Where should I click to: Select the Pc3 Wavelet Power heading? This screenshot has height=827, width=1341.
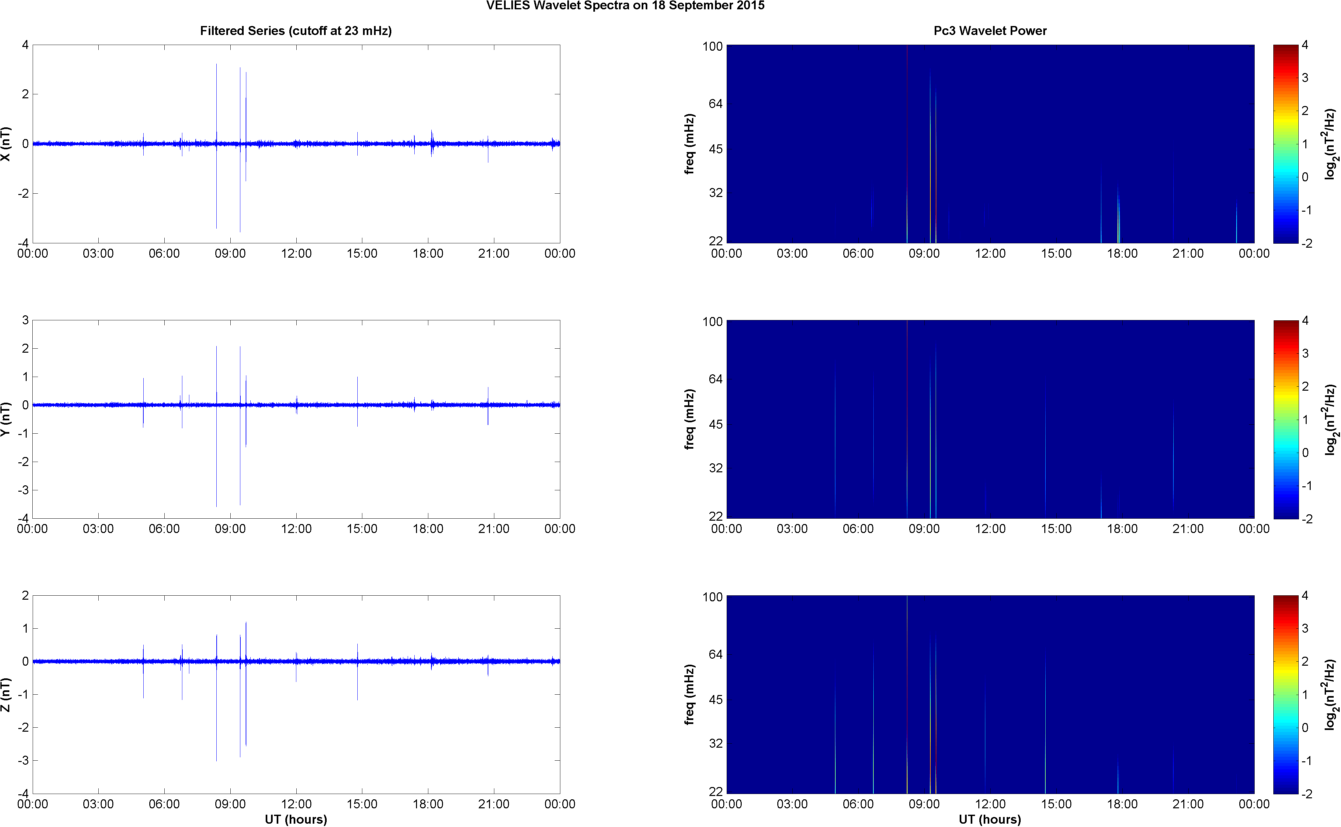tap(990, 31)
